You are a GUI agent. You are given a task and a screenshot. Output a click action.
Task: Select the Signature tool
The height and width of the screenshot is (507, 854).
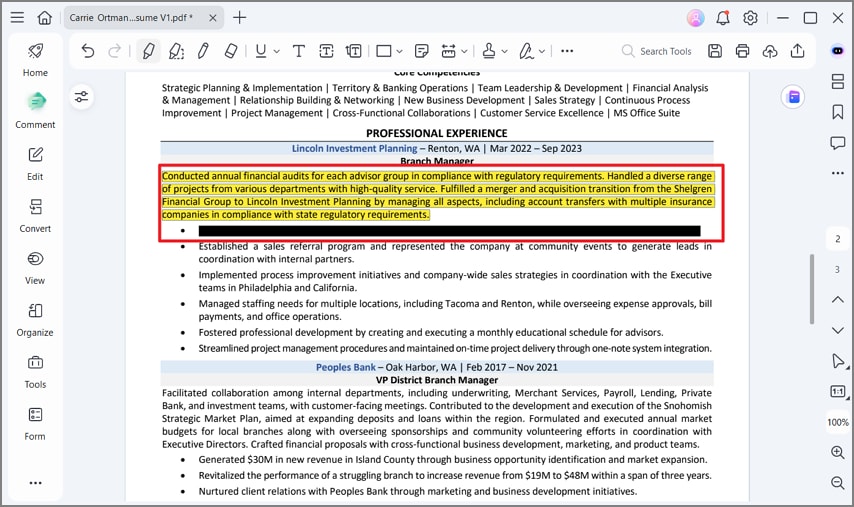click(526, 51)
